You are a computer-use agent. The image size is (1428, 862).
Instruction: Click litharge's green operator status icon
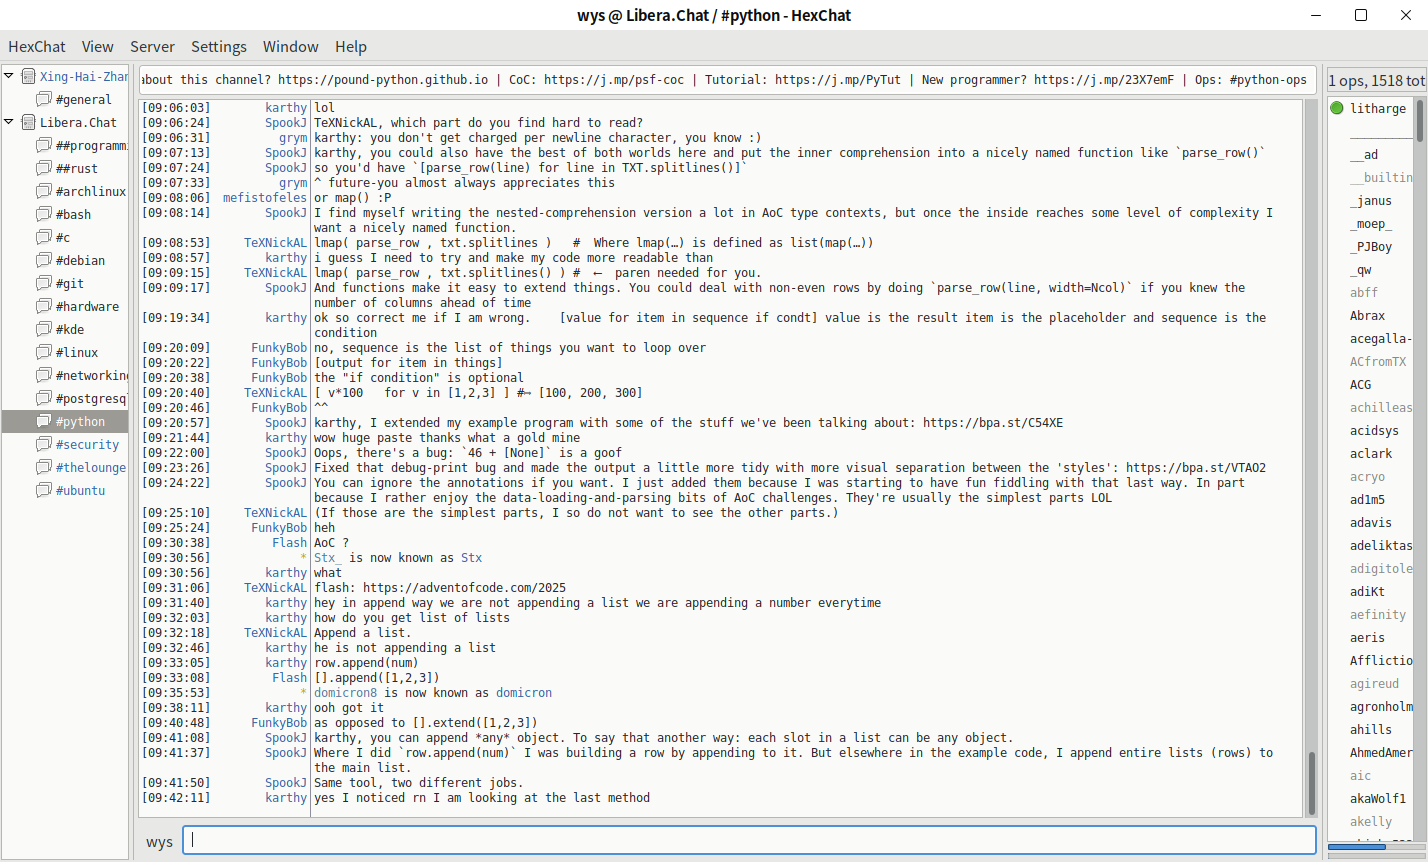point(1337,108)
